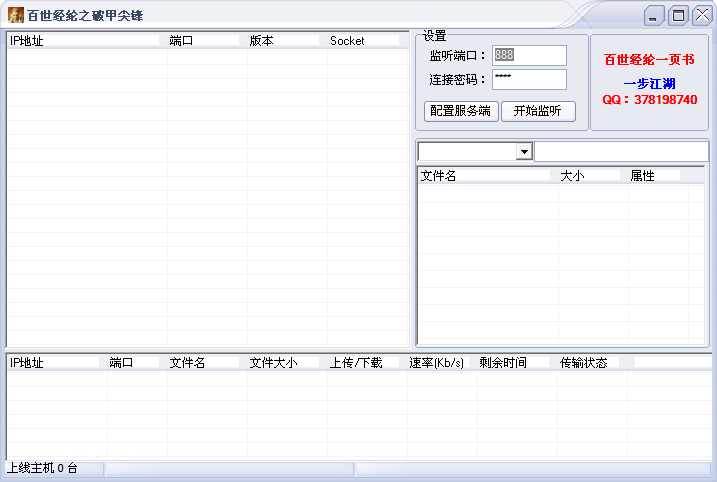Click the 文件大小 column header
Viewport: 717px width, 482px height.
pyautogui.click(x=285, y=362)
